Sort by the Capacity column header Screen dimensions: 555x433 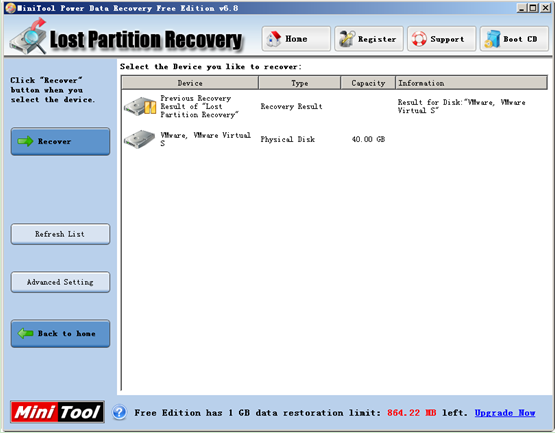[x=368, y=83]
